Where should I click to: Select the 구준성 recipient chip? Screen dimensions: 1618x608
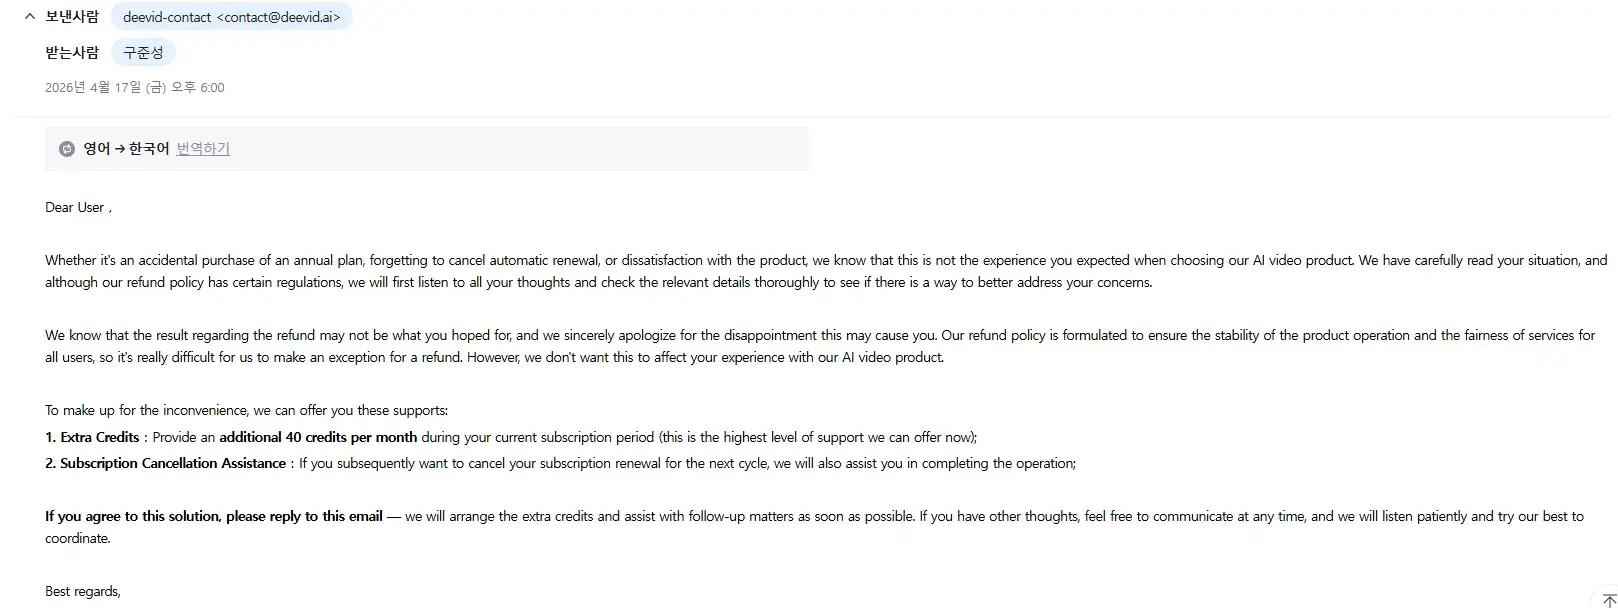coord(143,53)
